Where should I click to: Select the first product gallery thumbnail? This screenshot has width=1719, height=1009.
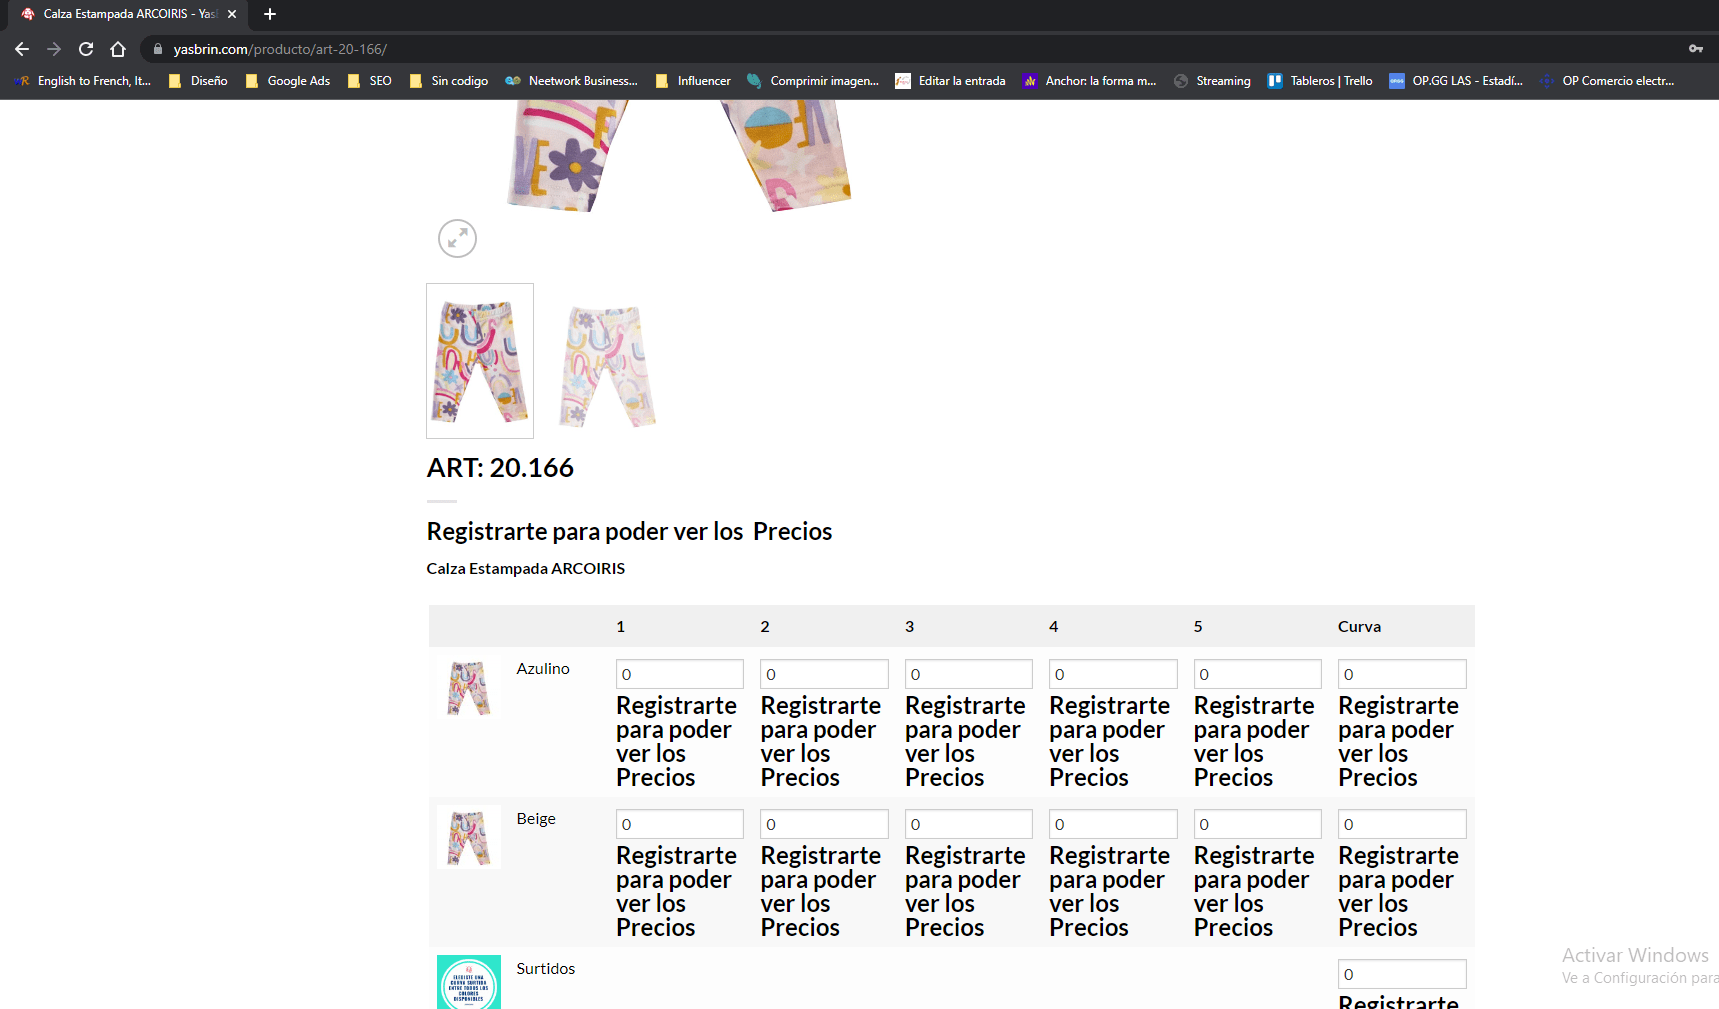(x=480, y=361)
